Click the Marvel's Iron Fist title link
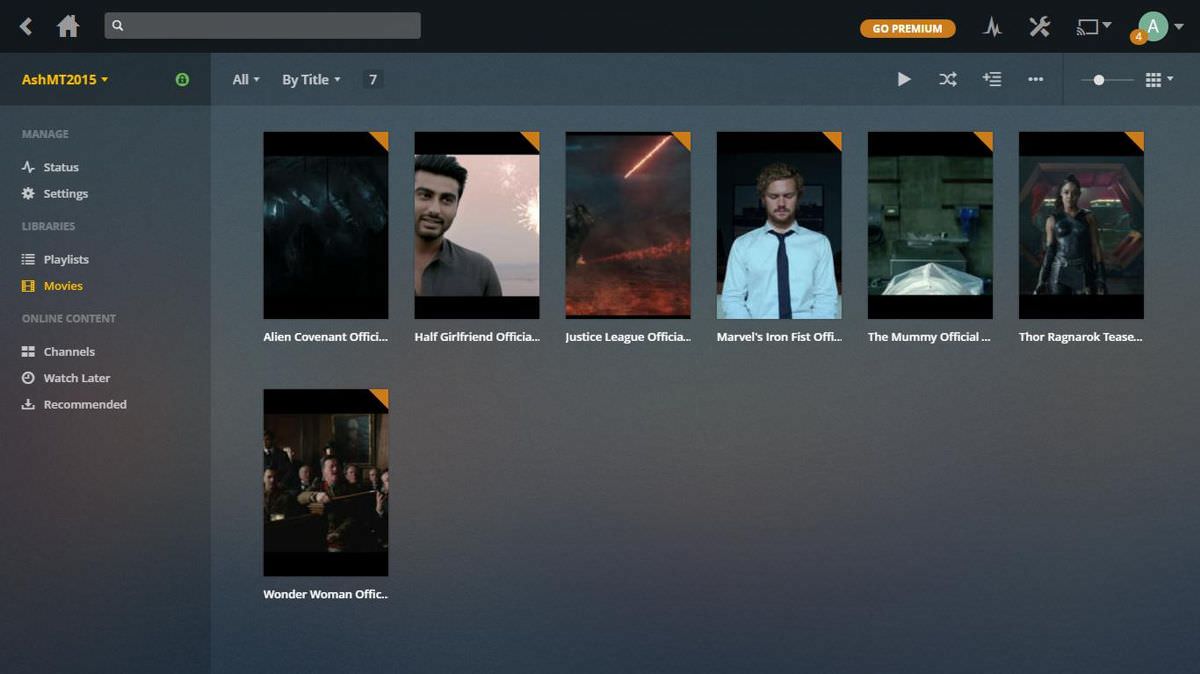This screenshot has width=1200, height=674. click(779, 337)
